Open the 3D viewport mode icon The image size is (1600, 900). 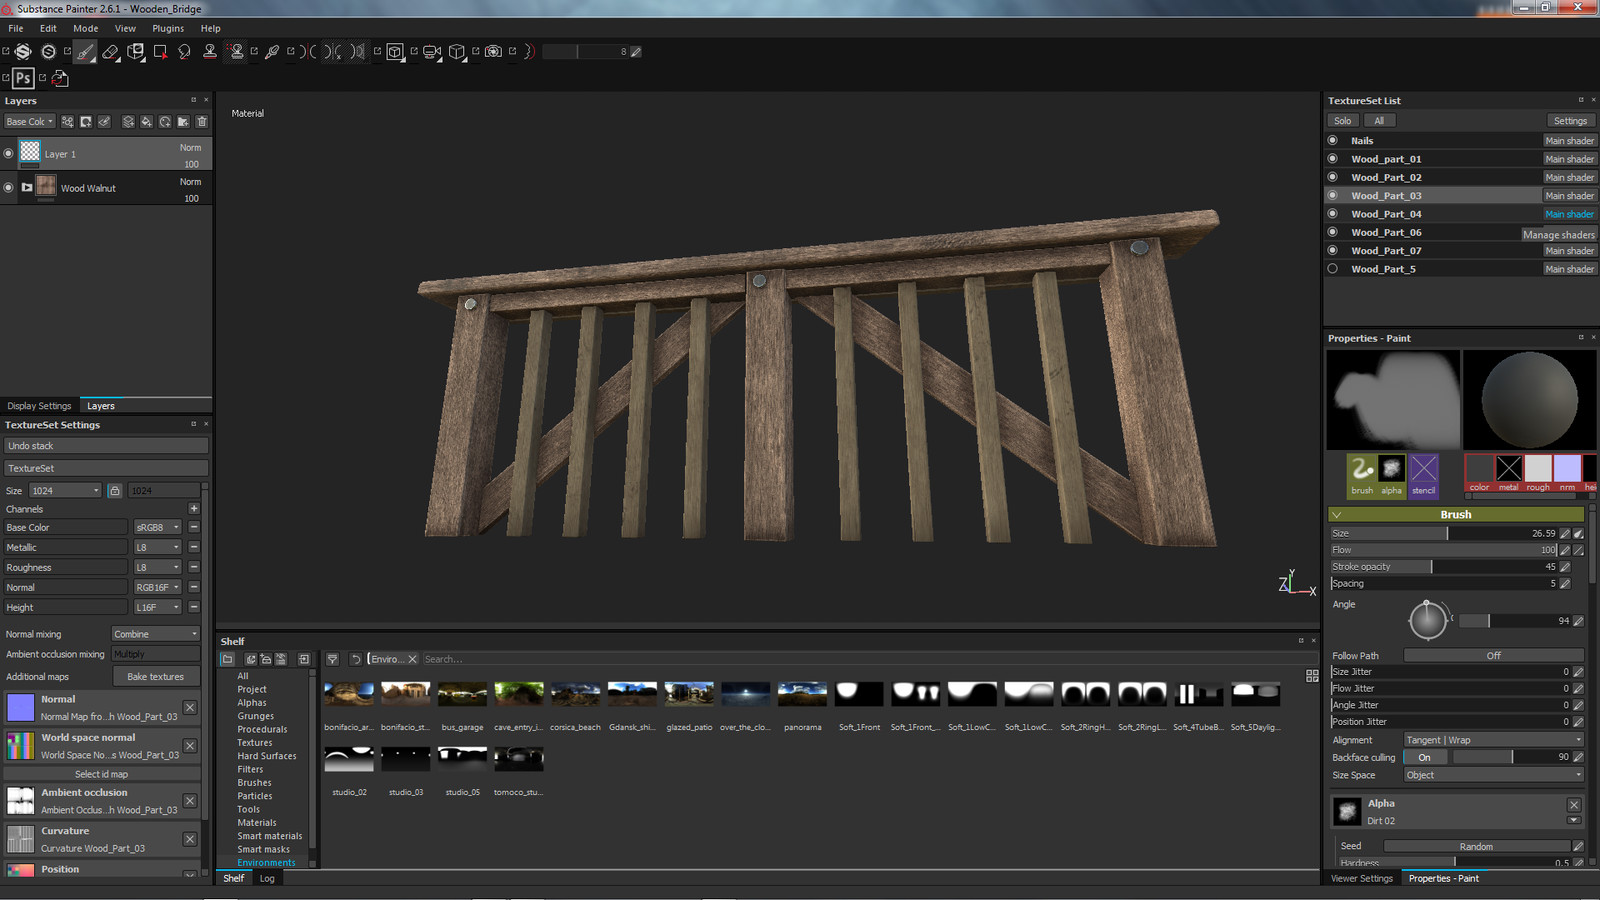395,51
